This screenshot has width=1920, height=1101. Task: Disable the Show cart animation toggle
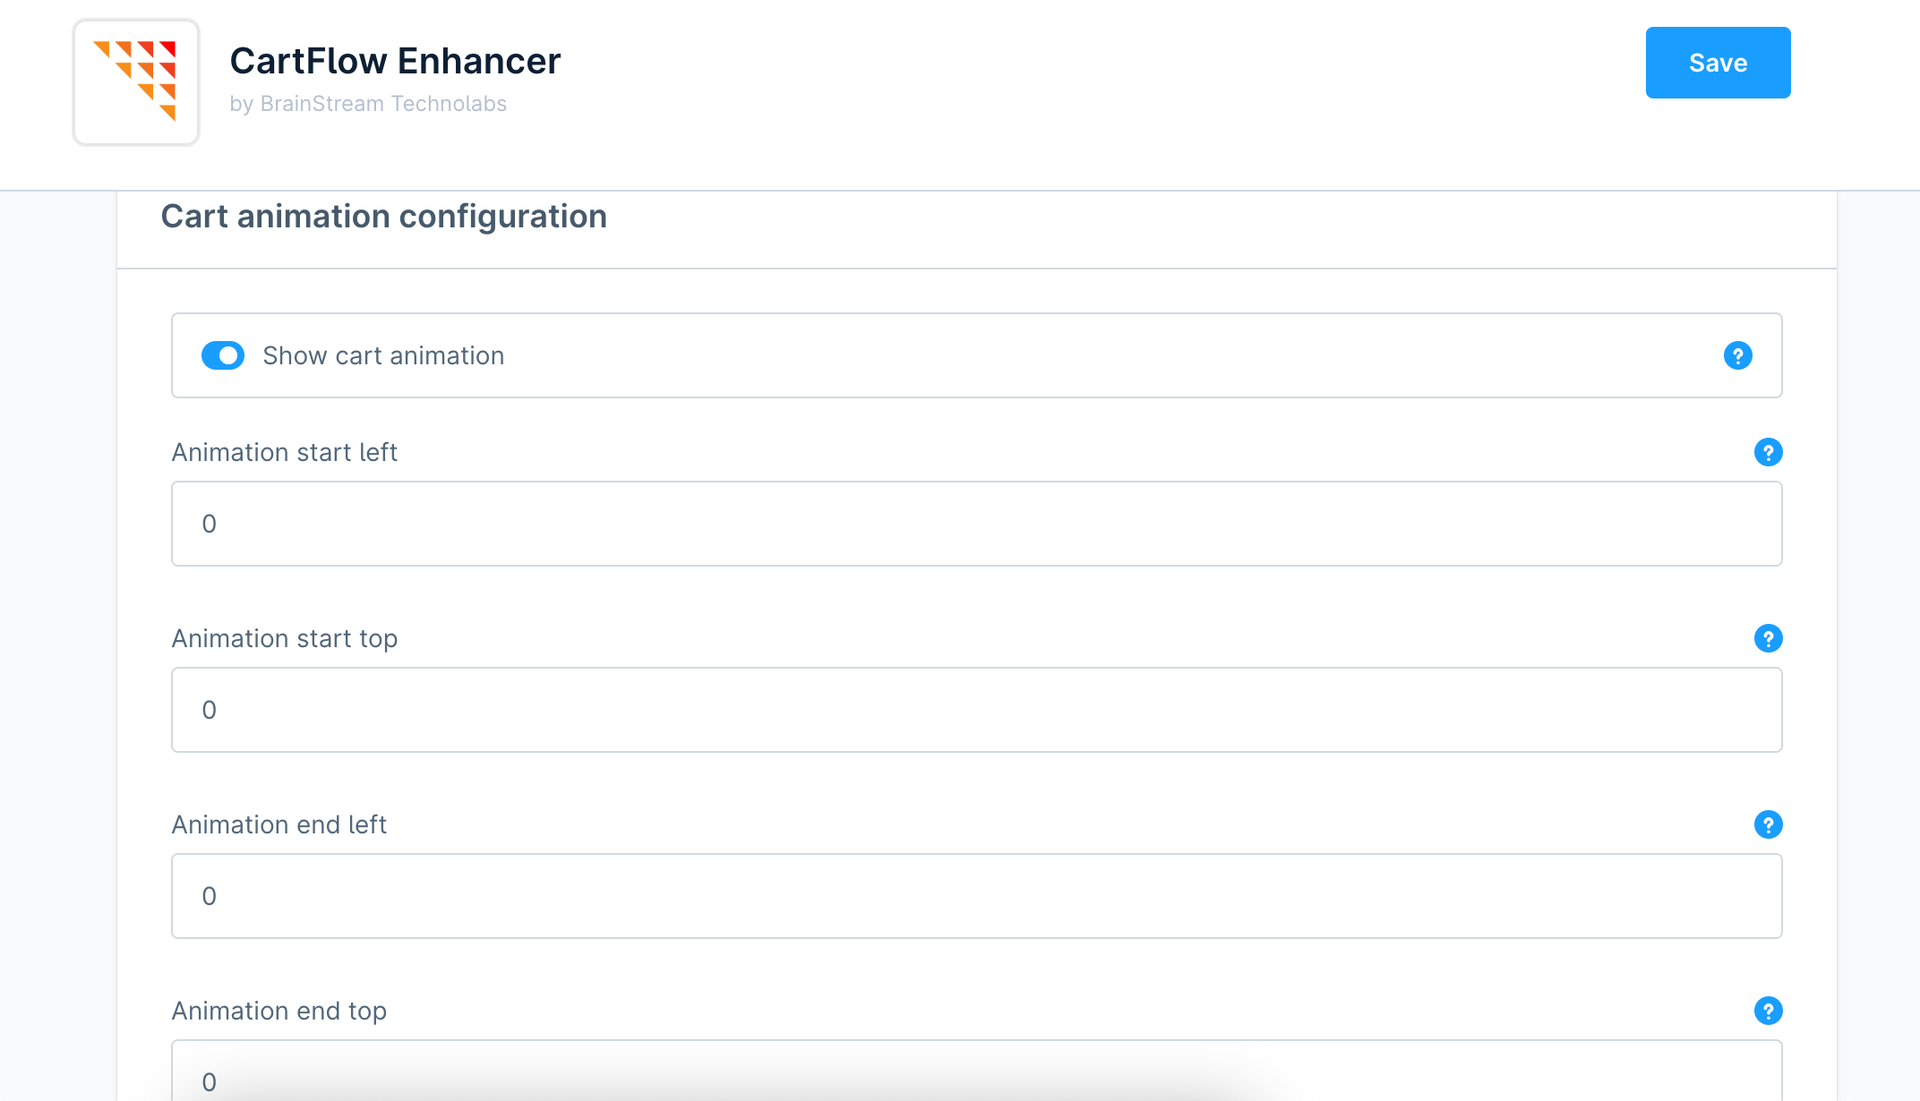pyautogui.click(x=222, y=355)
